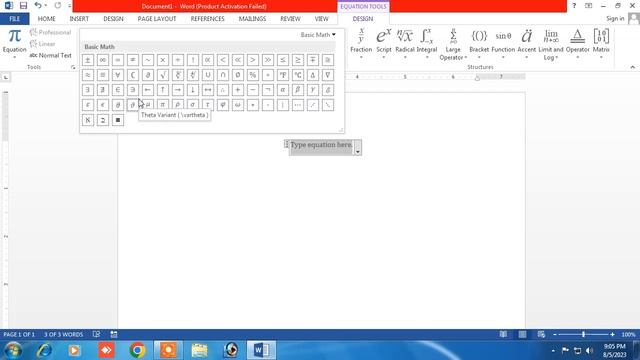
Task: Click Sign in link
Action: pyautogui.click(x=615, y=18)
